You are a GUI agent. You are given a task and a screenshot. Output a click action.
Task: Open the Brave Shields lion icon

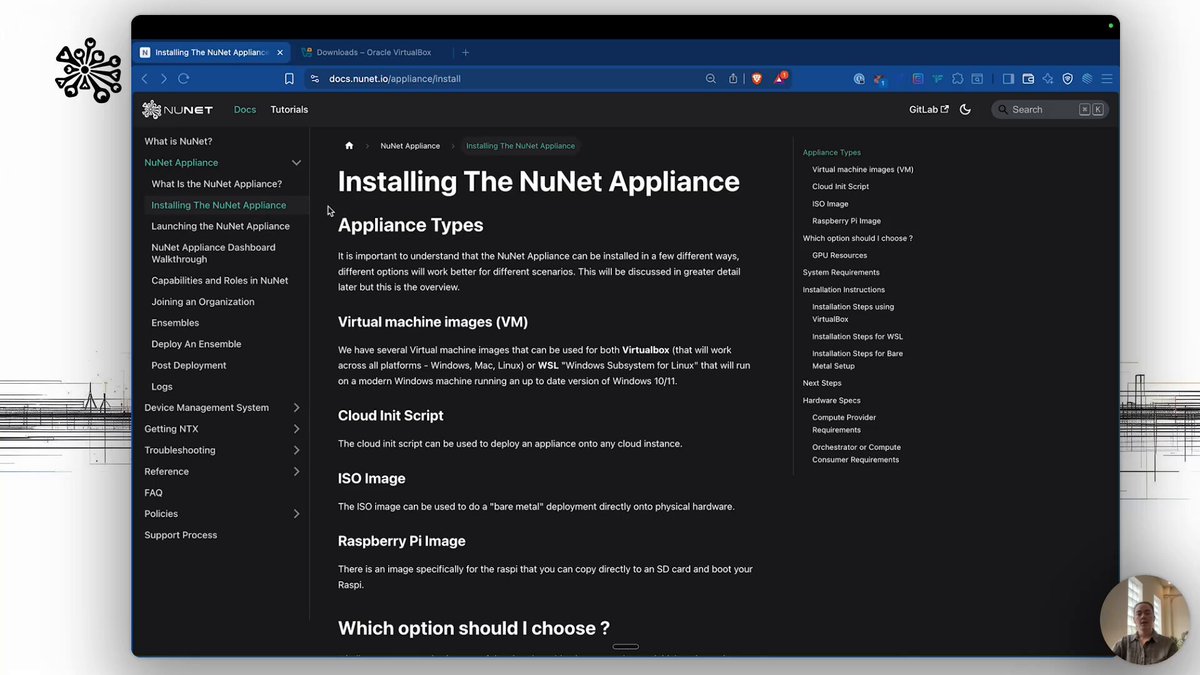tap(757, 78)
